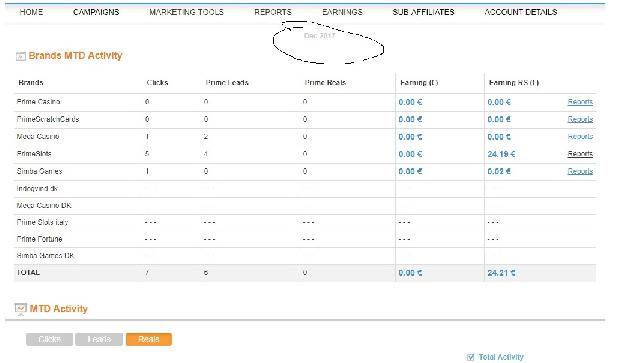Viewport: 640px width, 363px height.
Task: Click the MTD Activity chart icon
Action: tap(20, 308)
